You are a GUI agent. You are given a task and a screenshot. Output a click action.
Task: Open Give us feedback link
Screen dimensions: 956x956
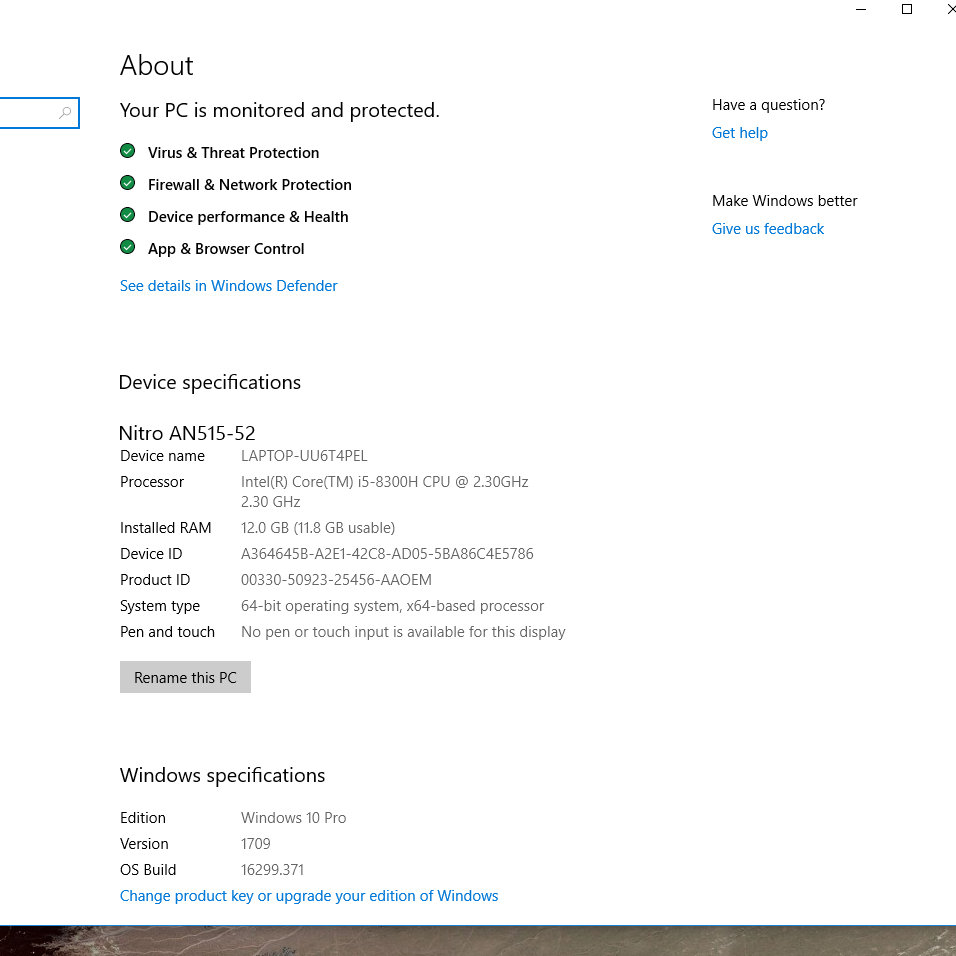768,229
